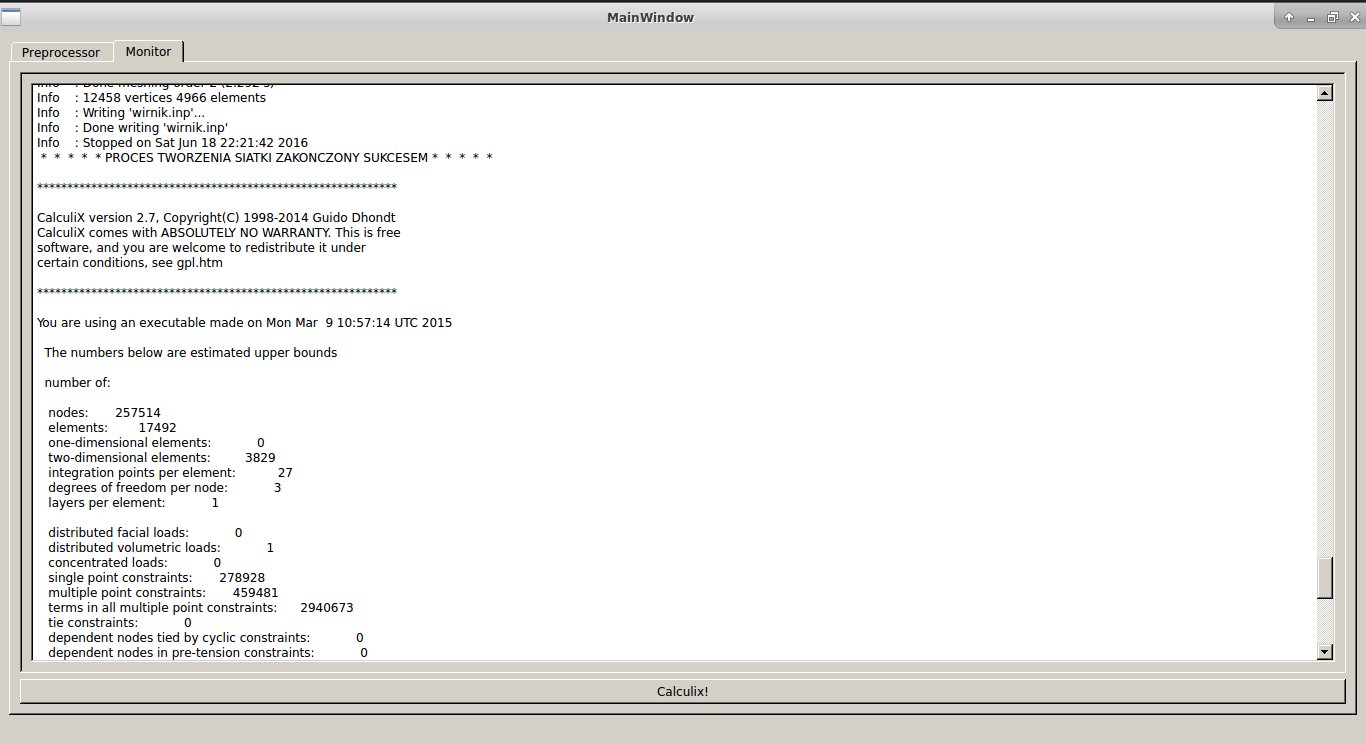Viewport: 1366px width, 744px height.
Task: Click the 'number of:' line
Action: tap(78, 383)
